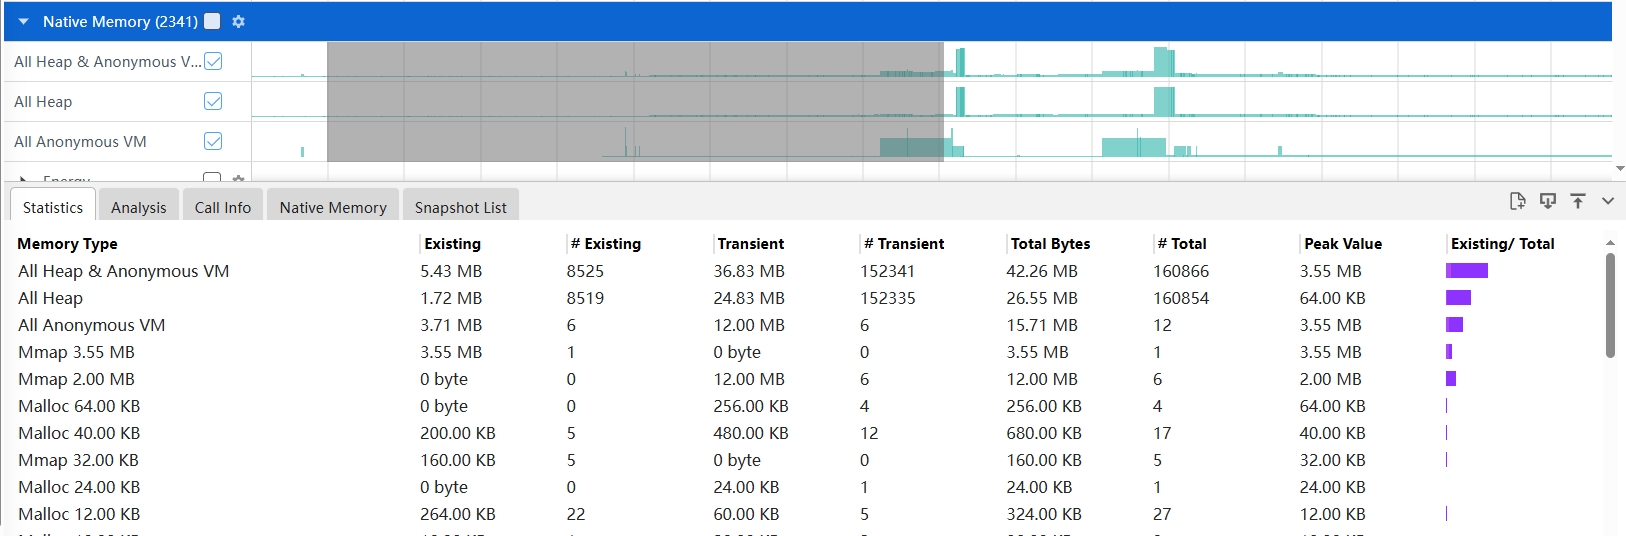Open the Call Info tab

pos(223,207)
